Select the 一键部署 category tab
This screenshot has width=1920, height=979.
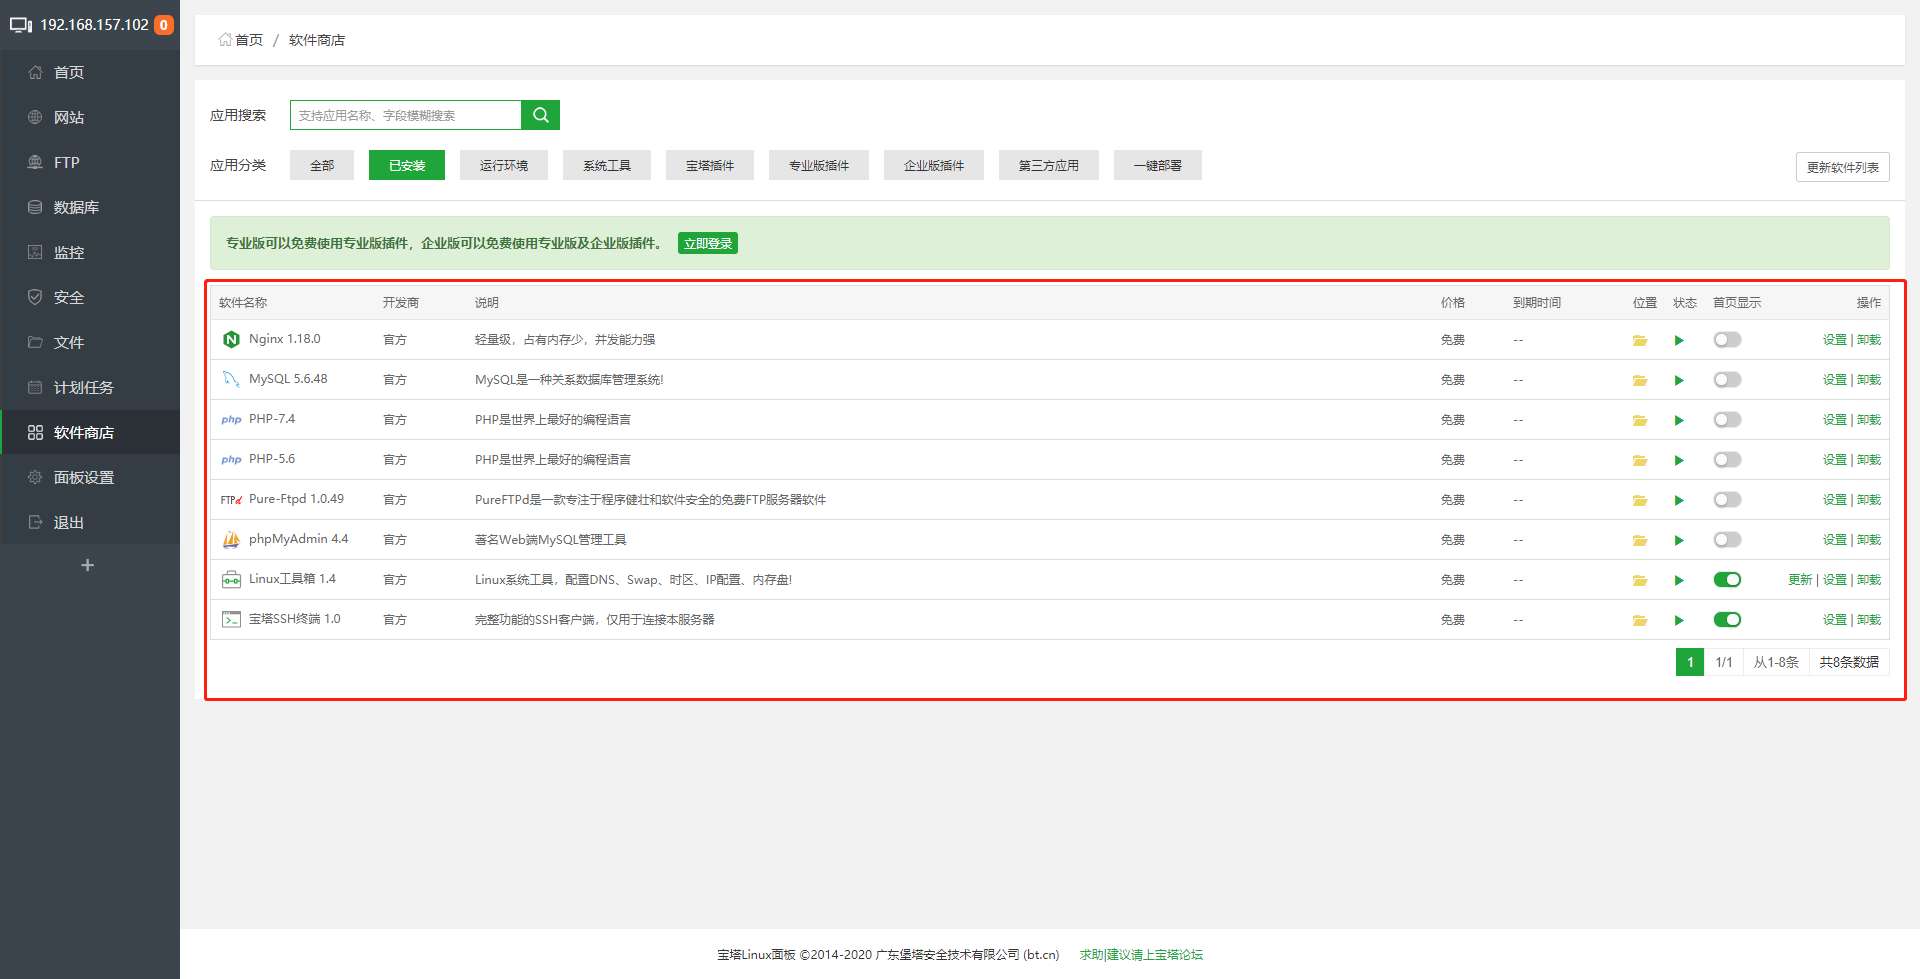[1158, 165]
